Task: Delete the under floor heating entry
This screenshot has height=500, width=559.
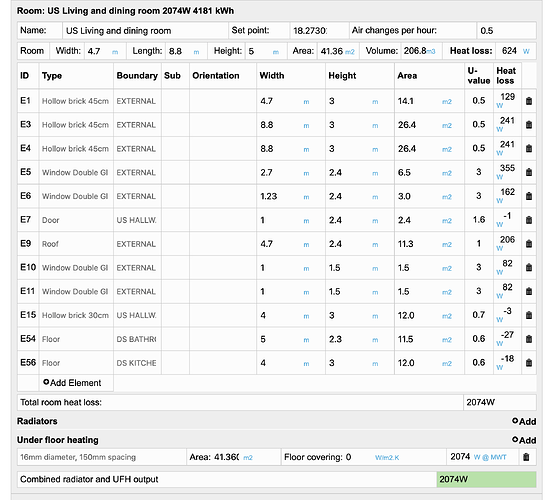Action: coord(526,457)
